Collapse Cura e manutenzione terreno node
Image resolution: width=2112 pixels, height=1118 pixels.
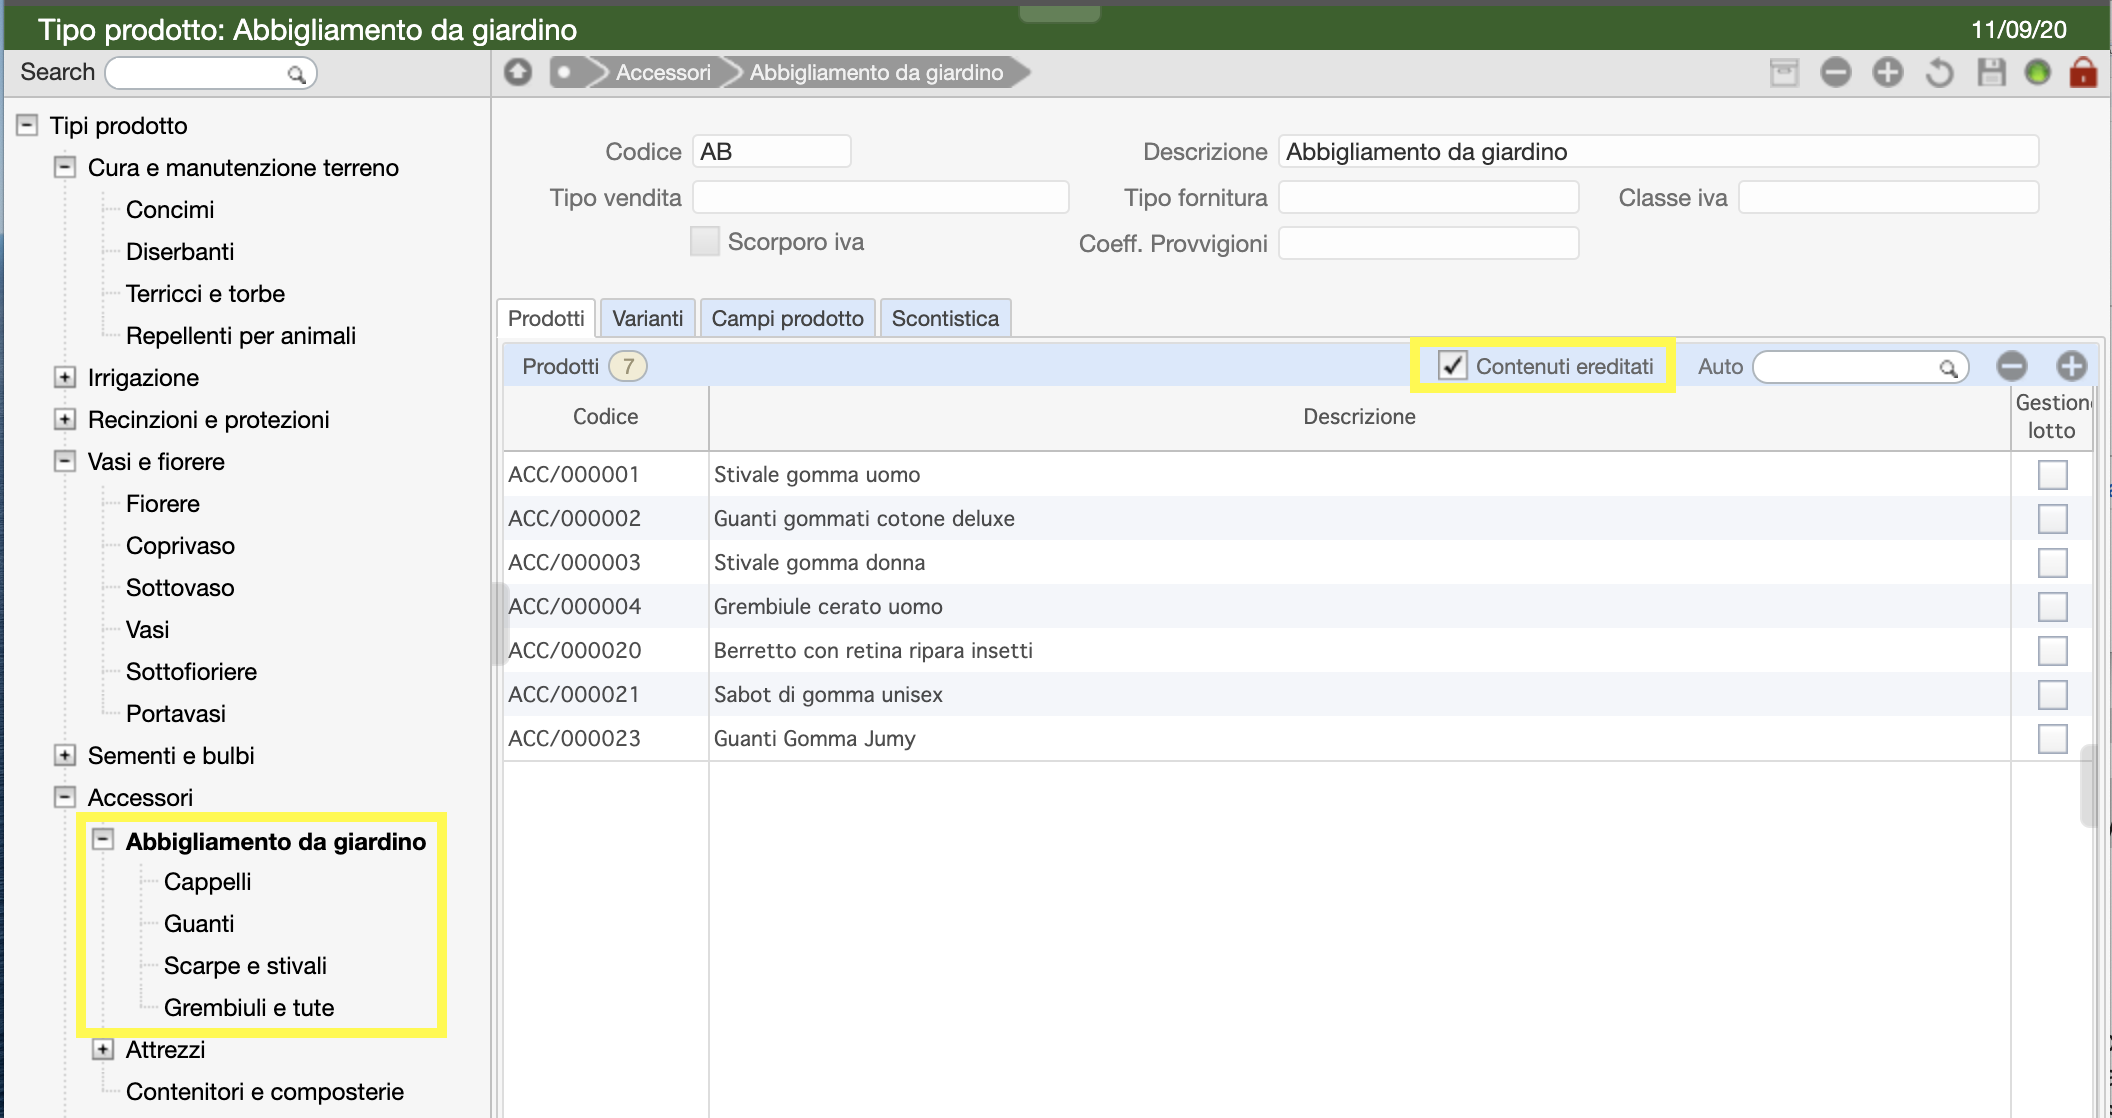(x=65, y=167)
